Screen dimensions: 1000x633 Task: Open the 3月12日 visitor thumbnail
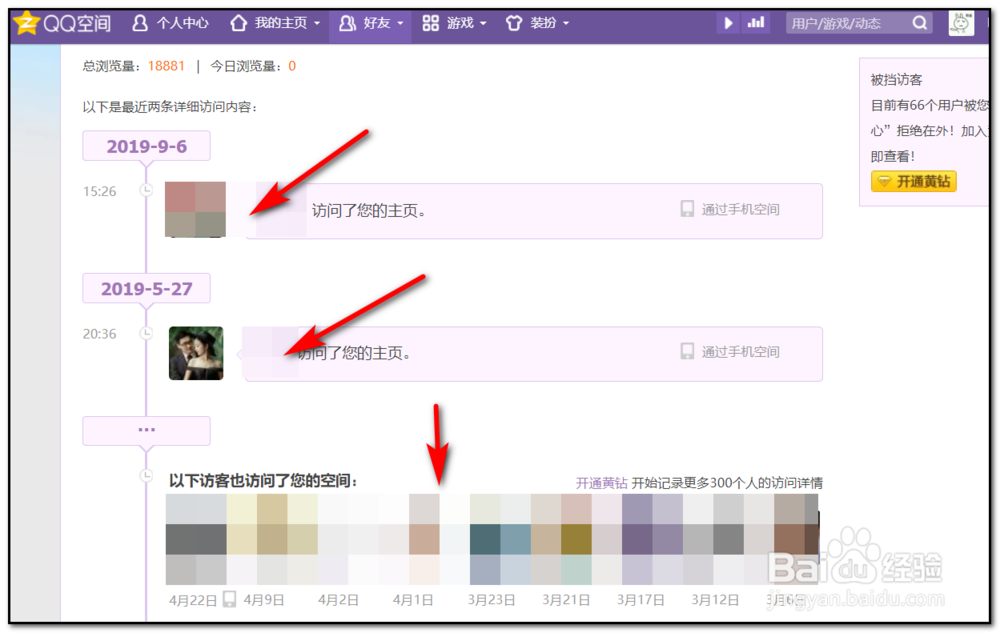coord(718,539)
